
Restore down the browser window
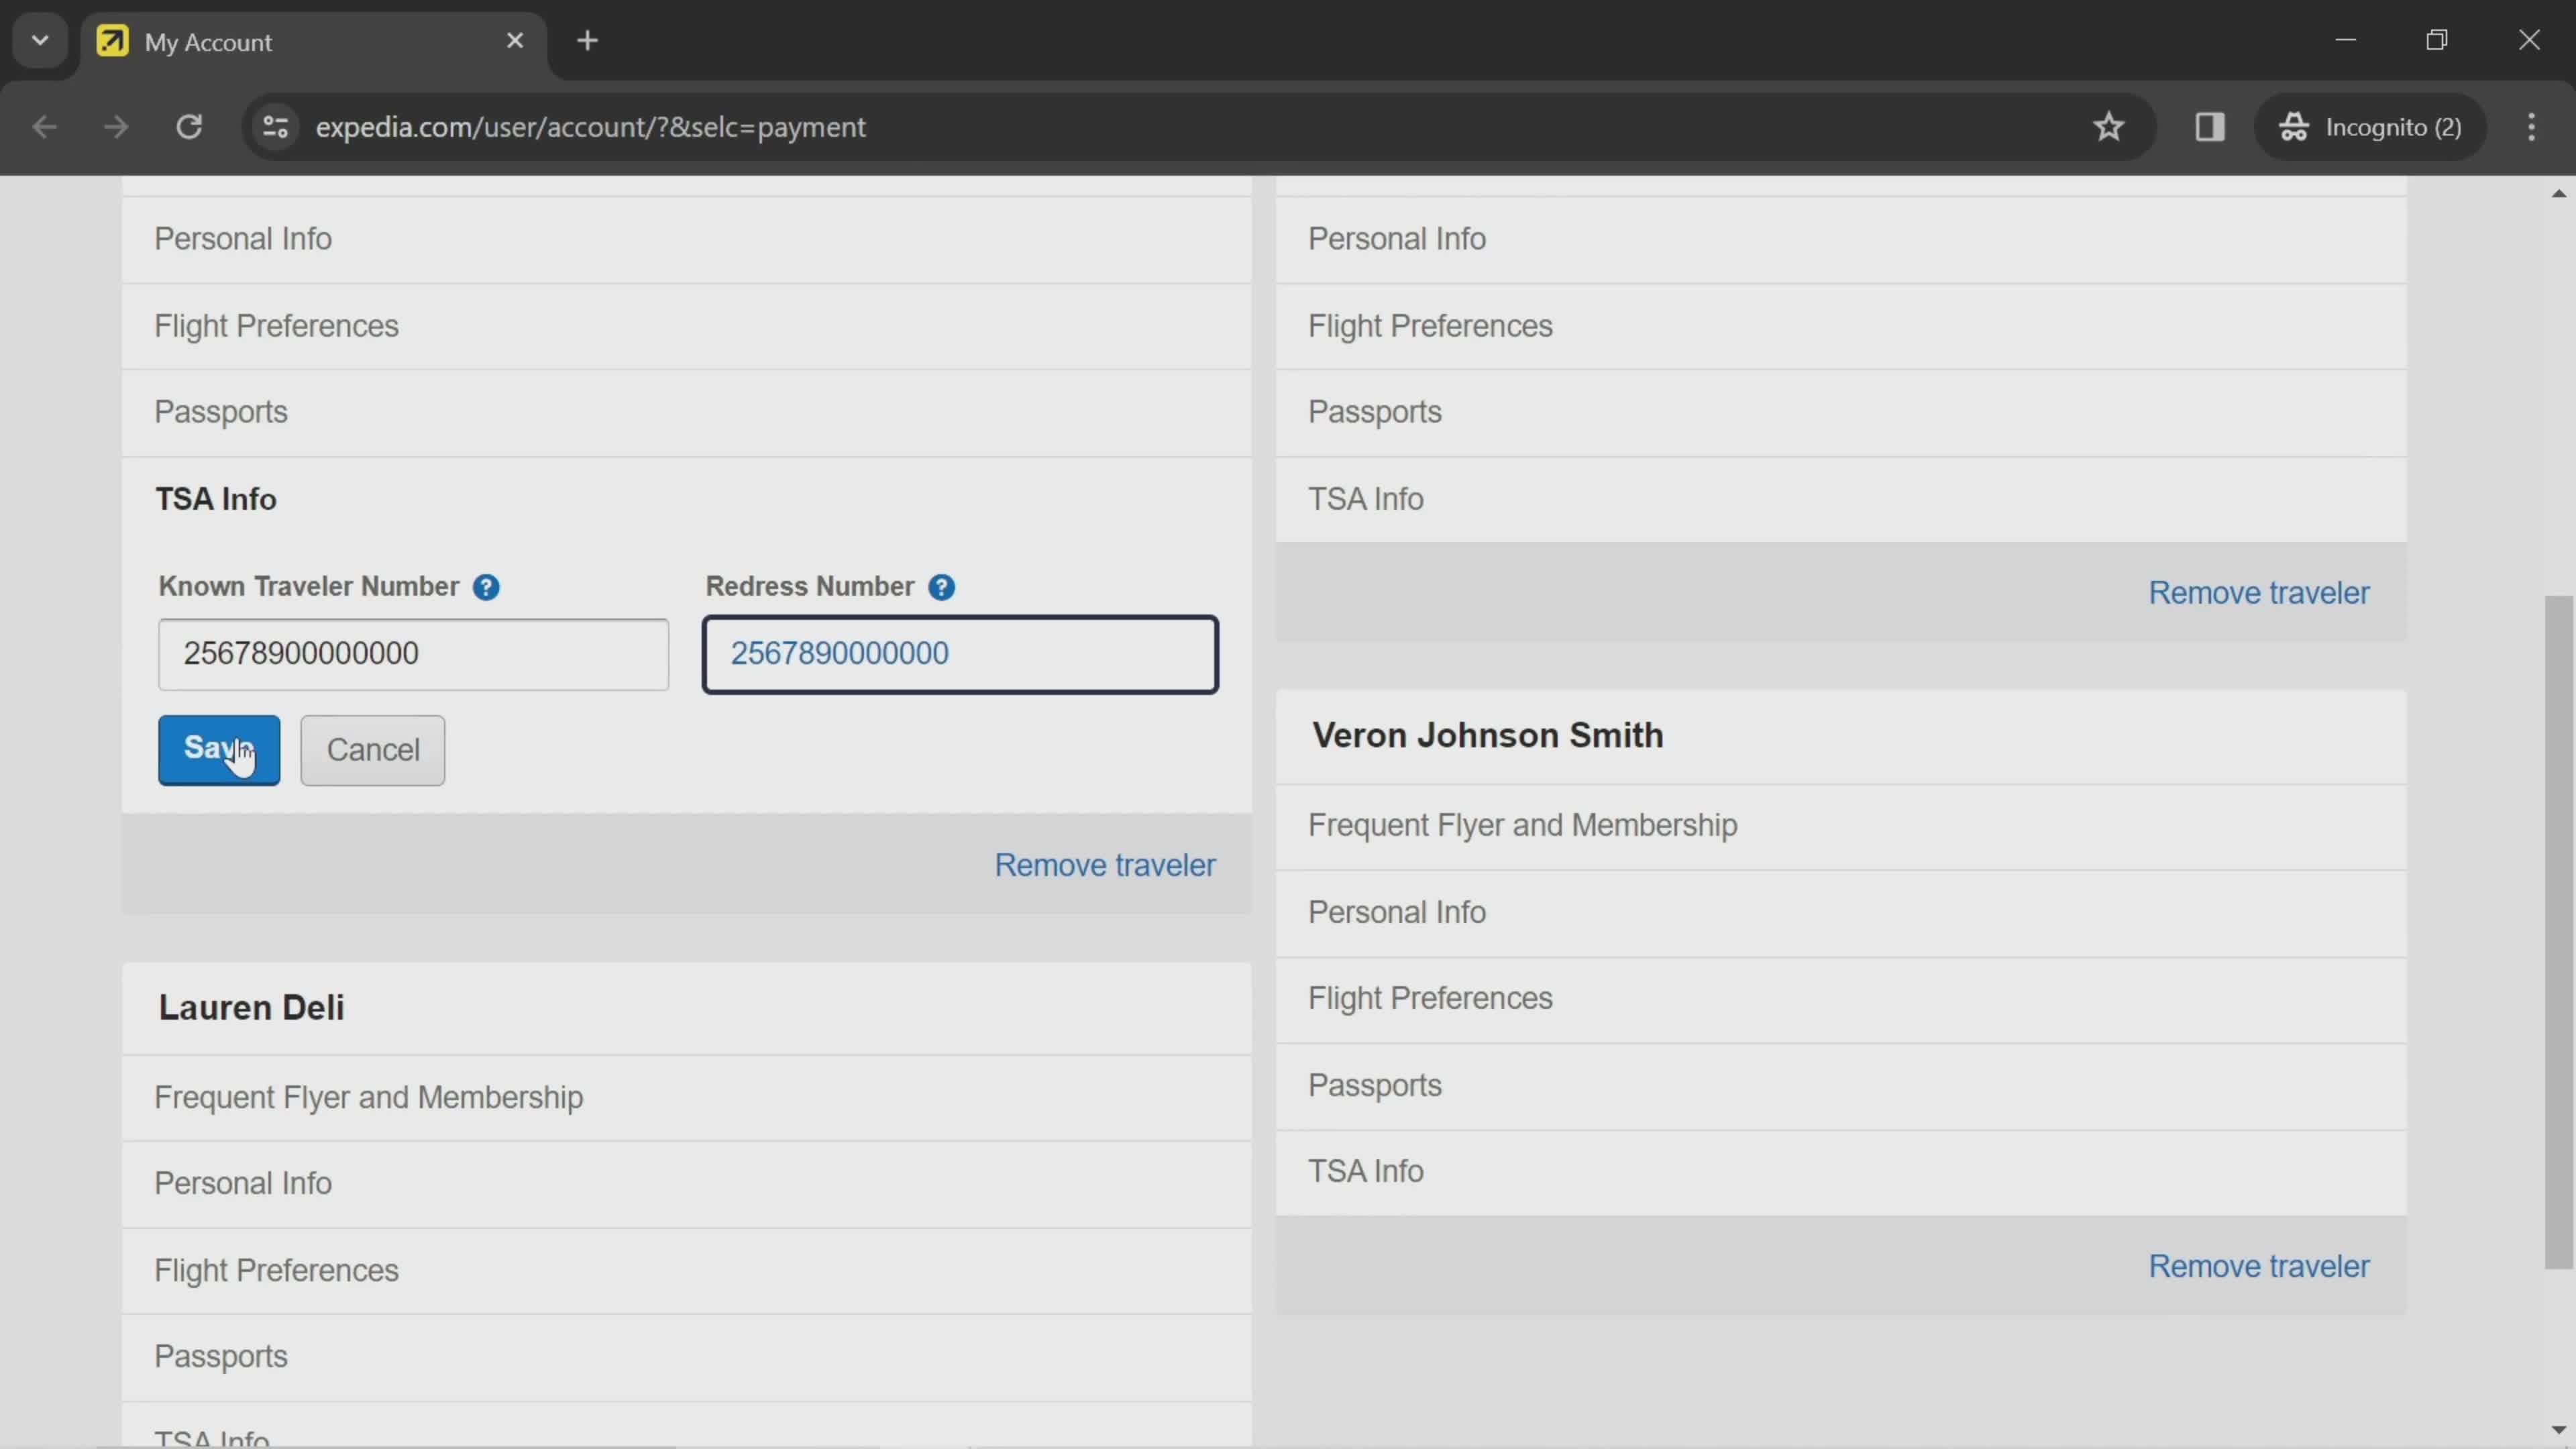2437,40
